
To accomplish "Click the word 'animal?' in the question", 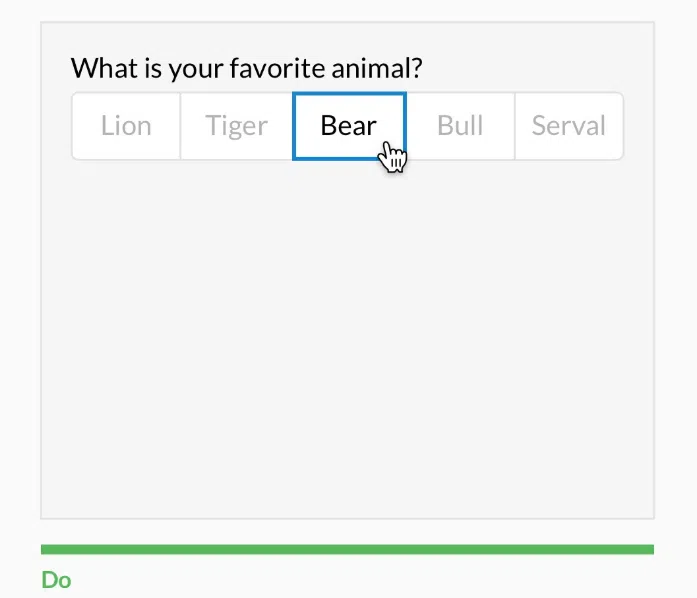I will click(x=377, y=68).
